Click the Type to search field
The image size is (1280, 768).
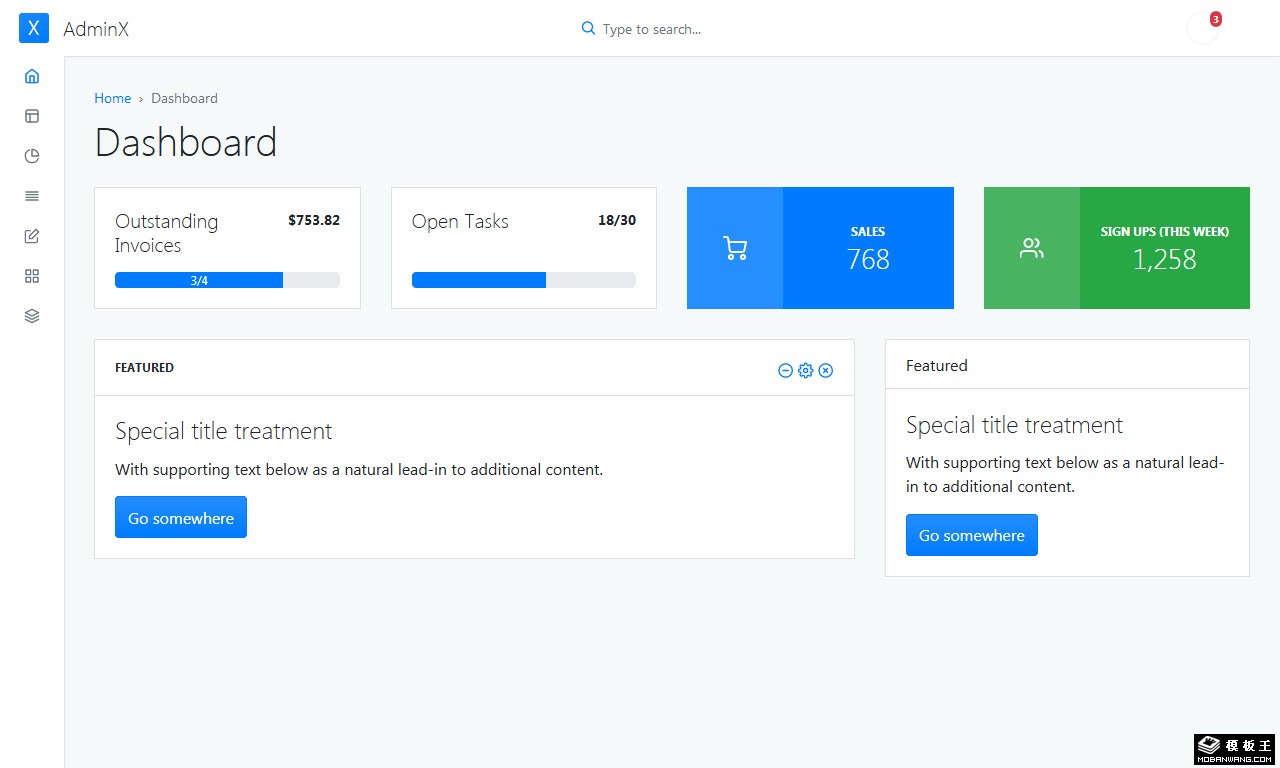coord(651,29)
